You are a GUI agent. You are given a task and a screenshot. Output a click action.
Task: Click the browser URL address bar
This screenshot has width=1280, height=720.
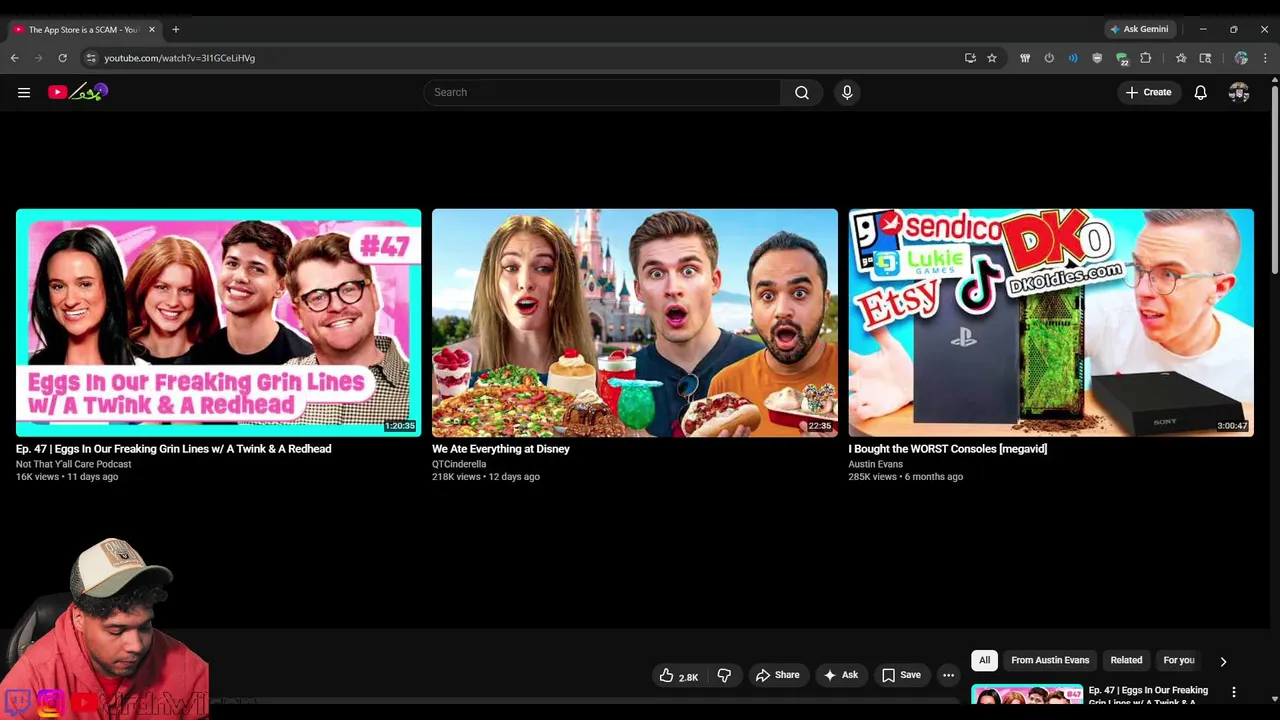tap(520, 58)
